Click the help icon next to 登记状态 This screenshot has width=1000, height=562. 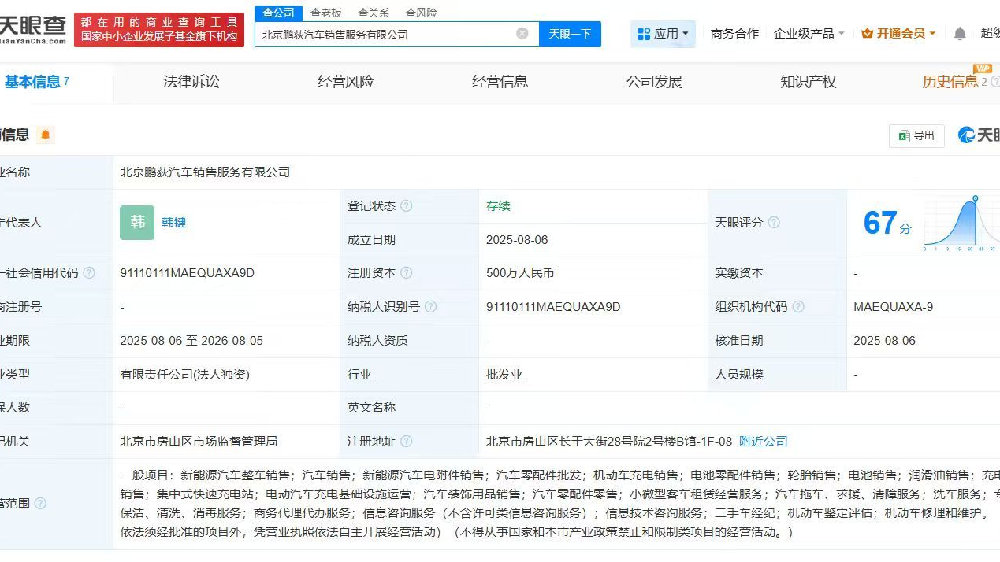pyautogui.click(x=406, y=206)
